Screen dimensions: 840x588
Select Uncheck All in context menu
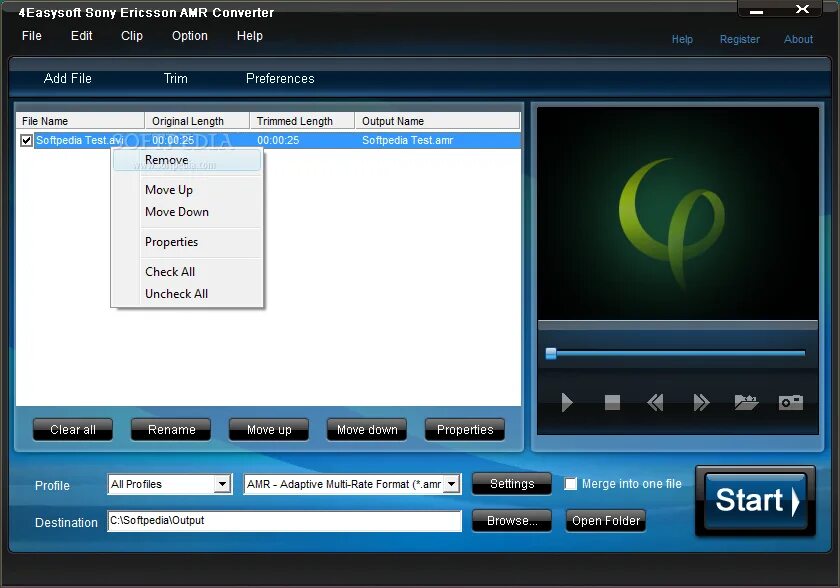point(187,294)
